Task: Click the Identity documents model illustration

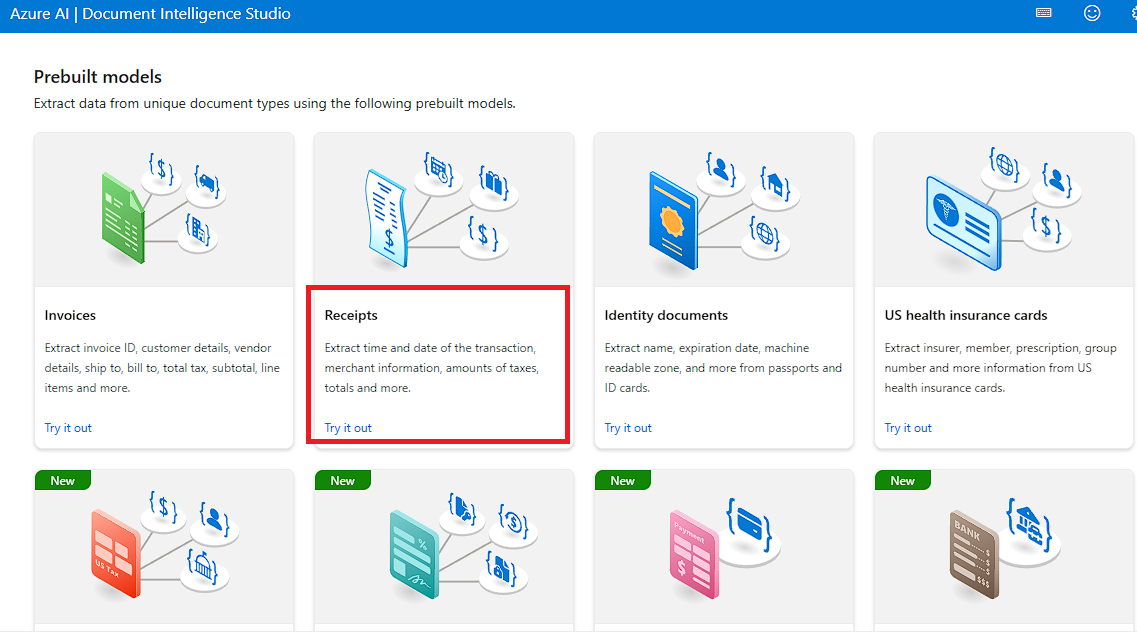Action: click(723, 207)
